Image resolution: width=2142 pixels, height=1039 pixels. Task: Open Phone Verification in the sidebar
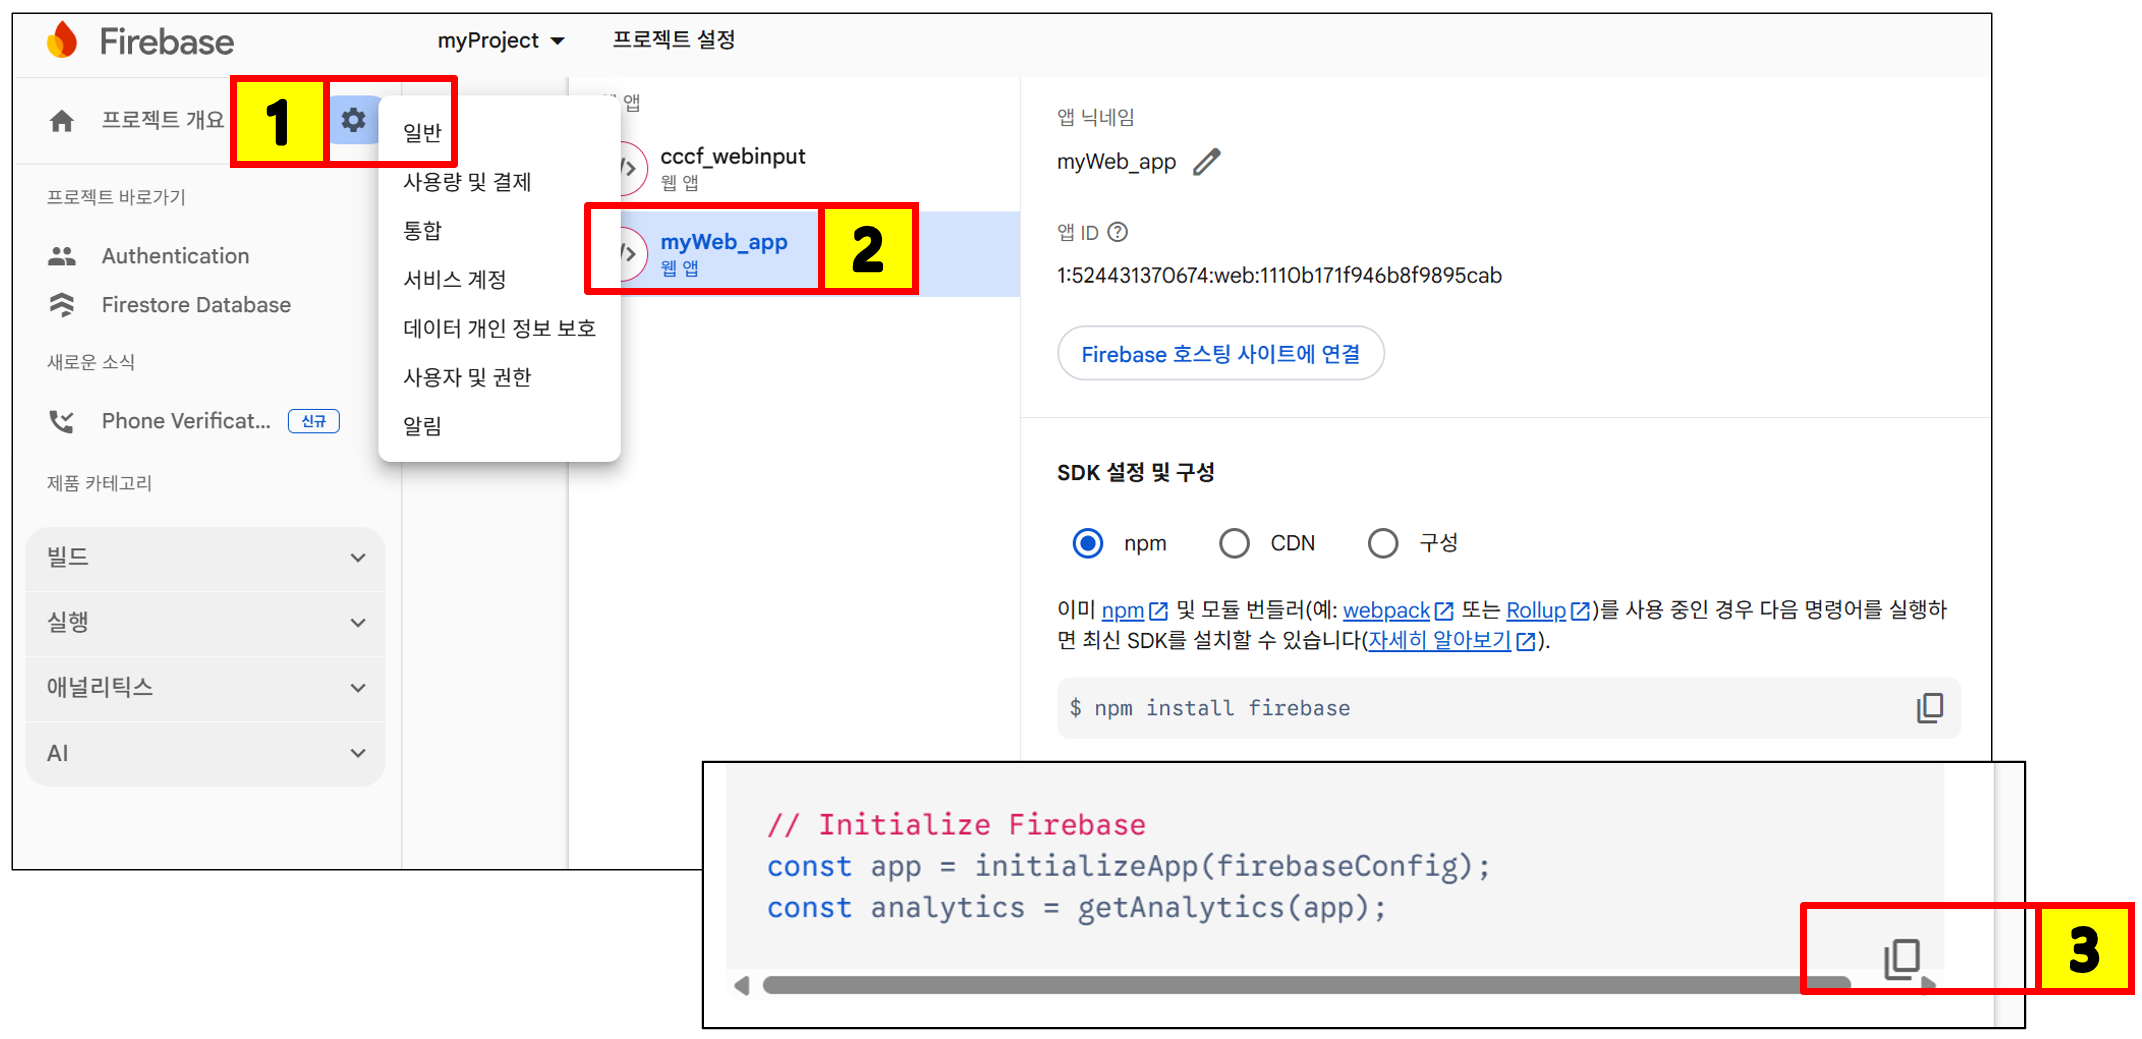pyautogui.click(x=186, y=421)
